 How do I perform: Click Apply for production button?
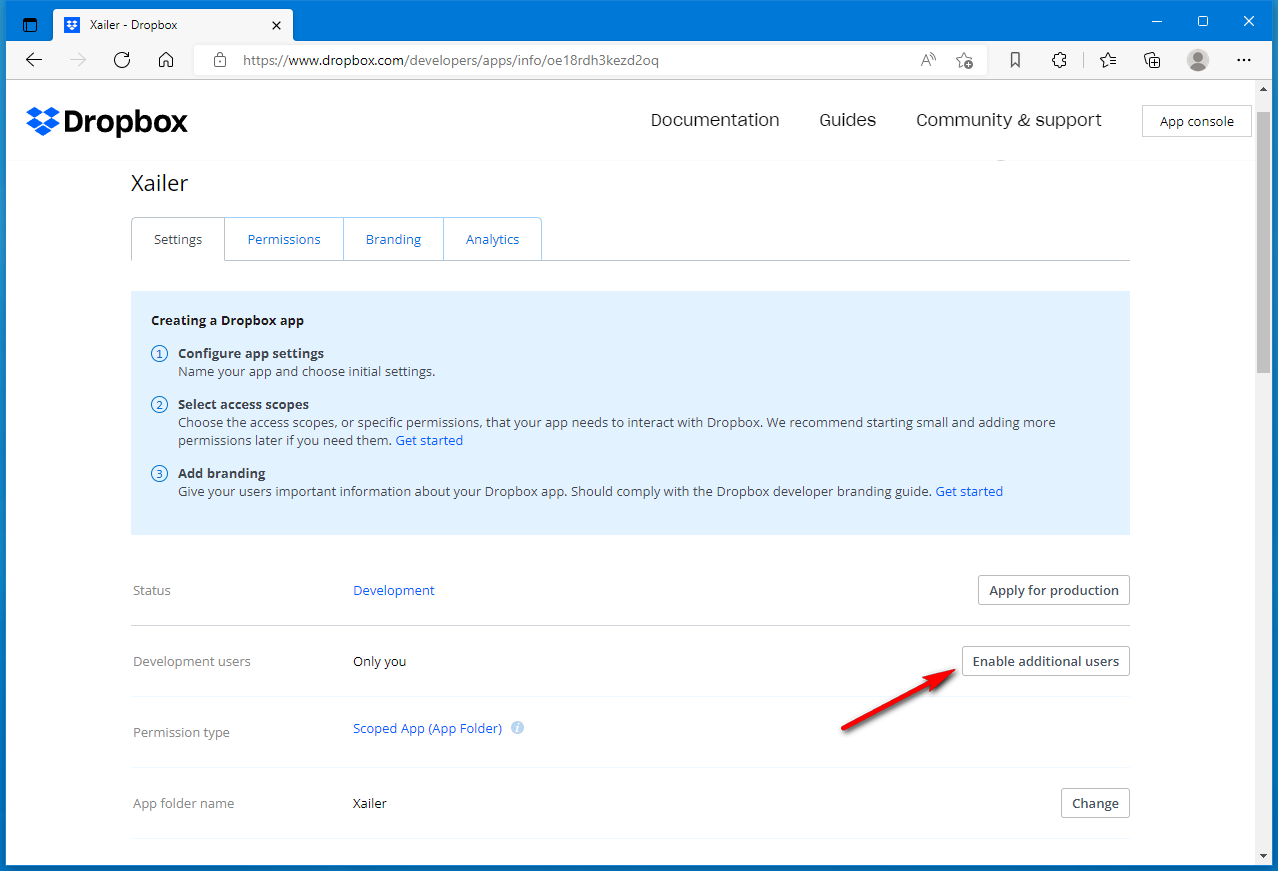(1054, 590)
